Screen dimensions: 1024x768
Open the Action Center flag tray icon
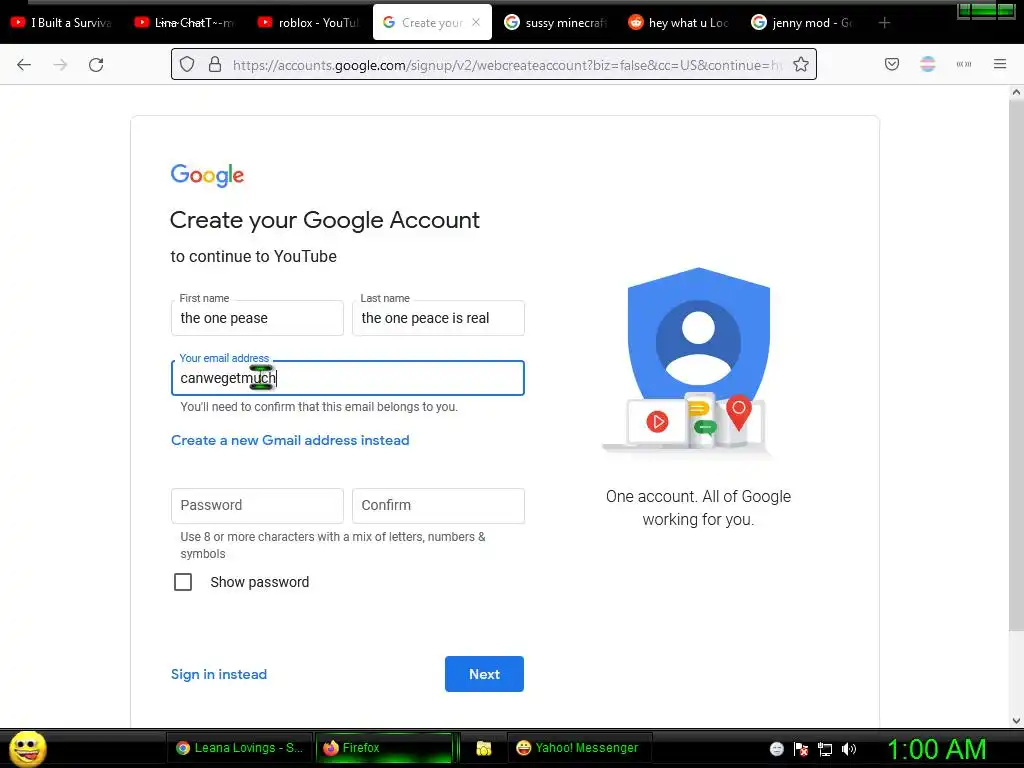tap(801, 749)
